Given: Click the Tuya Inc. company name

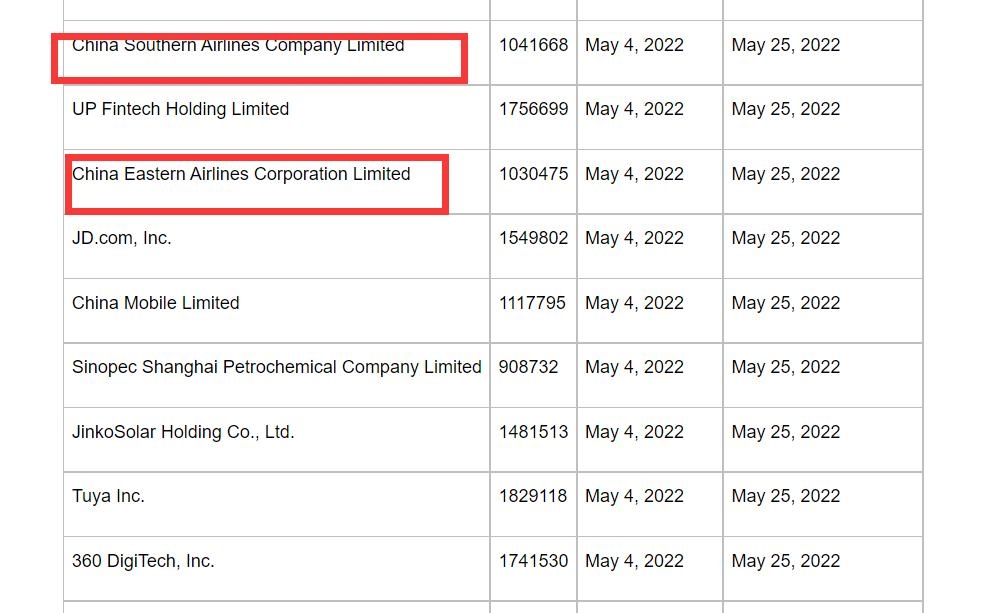Looking at the screenshot, I should (x=108, y=496).
